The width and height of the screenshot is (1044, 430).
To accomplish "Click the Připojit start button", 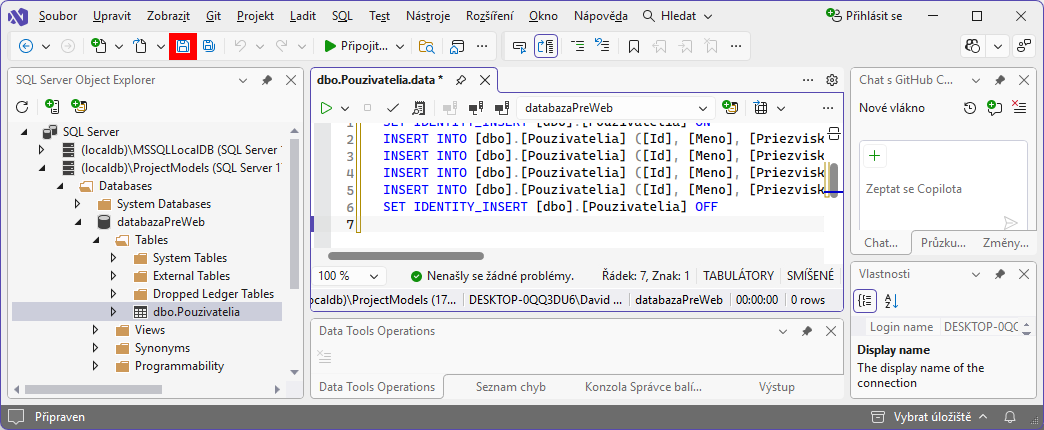I will [356, 46].
